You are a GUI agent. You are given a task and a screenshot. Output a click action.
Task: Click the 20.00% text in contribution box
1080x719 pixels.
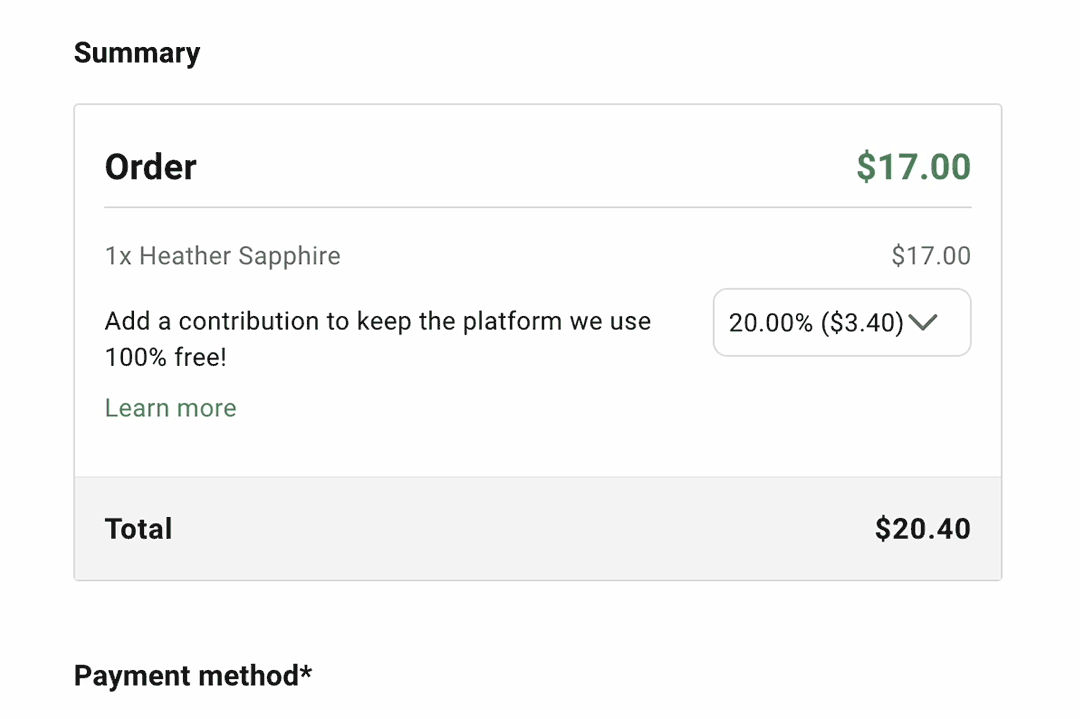[x=770, y=322]
